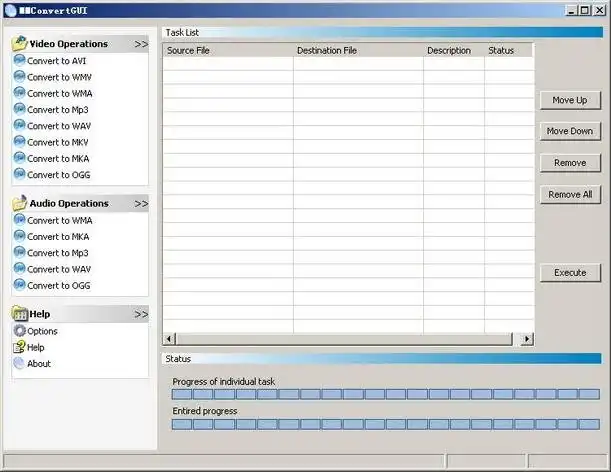
Task: Click the individual task progress bar
Action: (386, 394)
